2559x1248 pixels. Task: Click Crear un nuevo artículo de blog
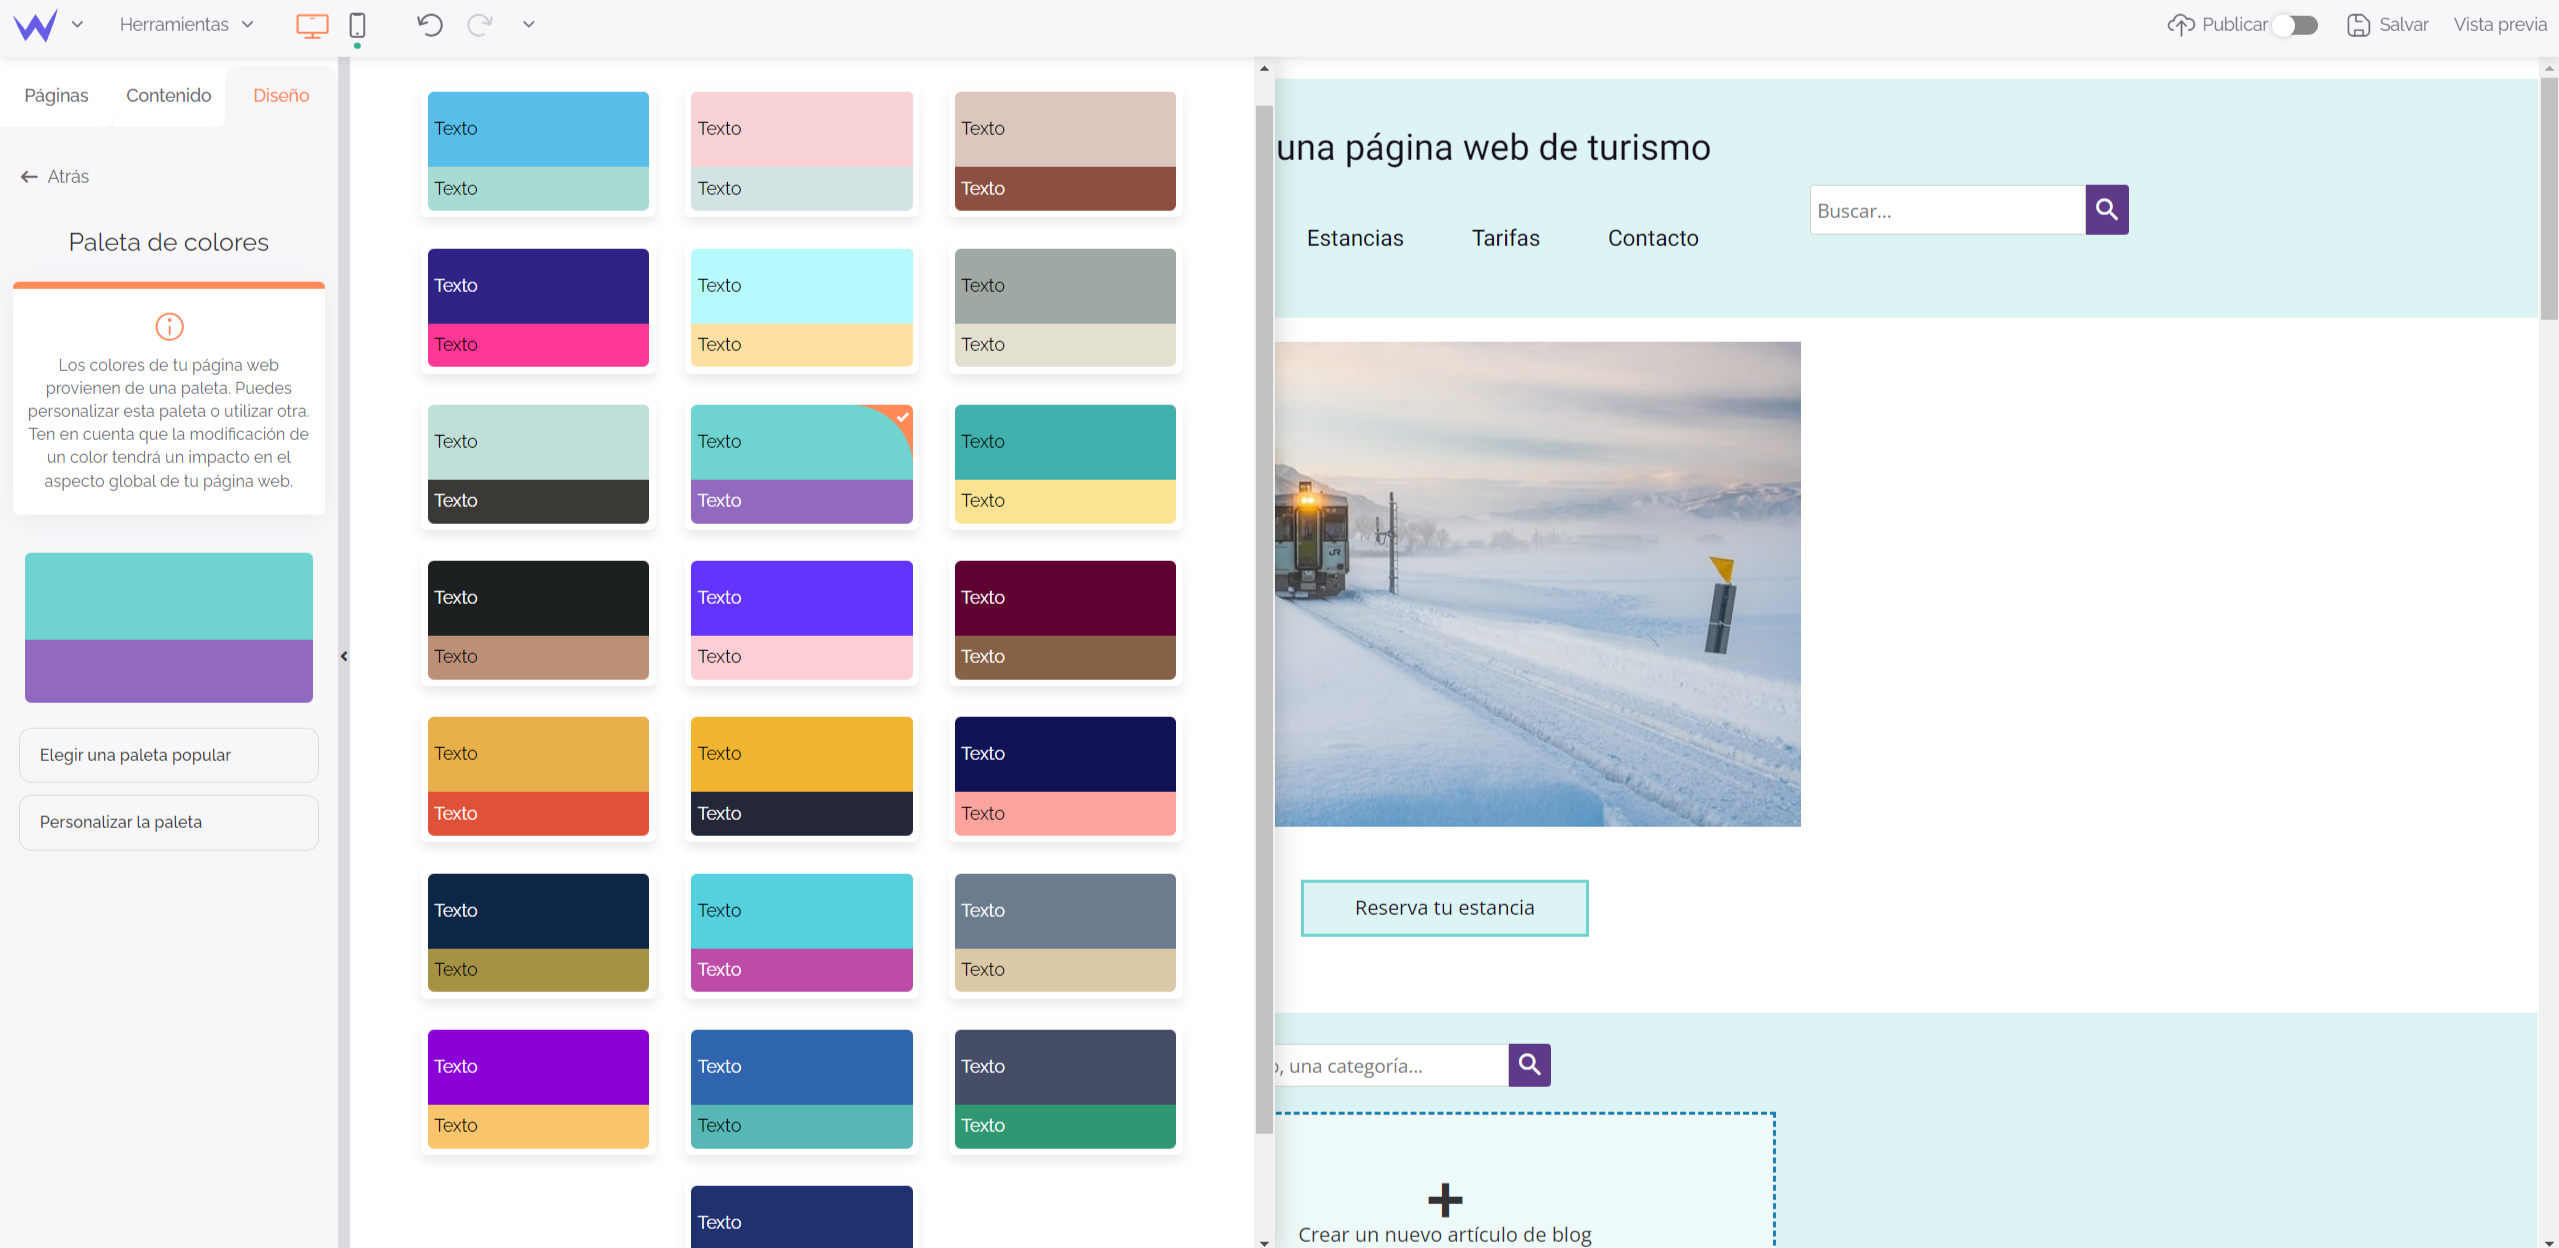click(x=1445, y=1234)
